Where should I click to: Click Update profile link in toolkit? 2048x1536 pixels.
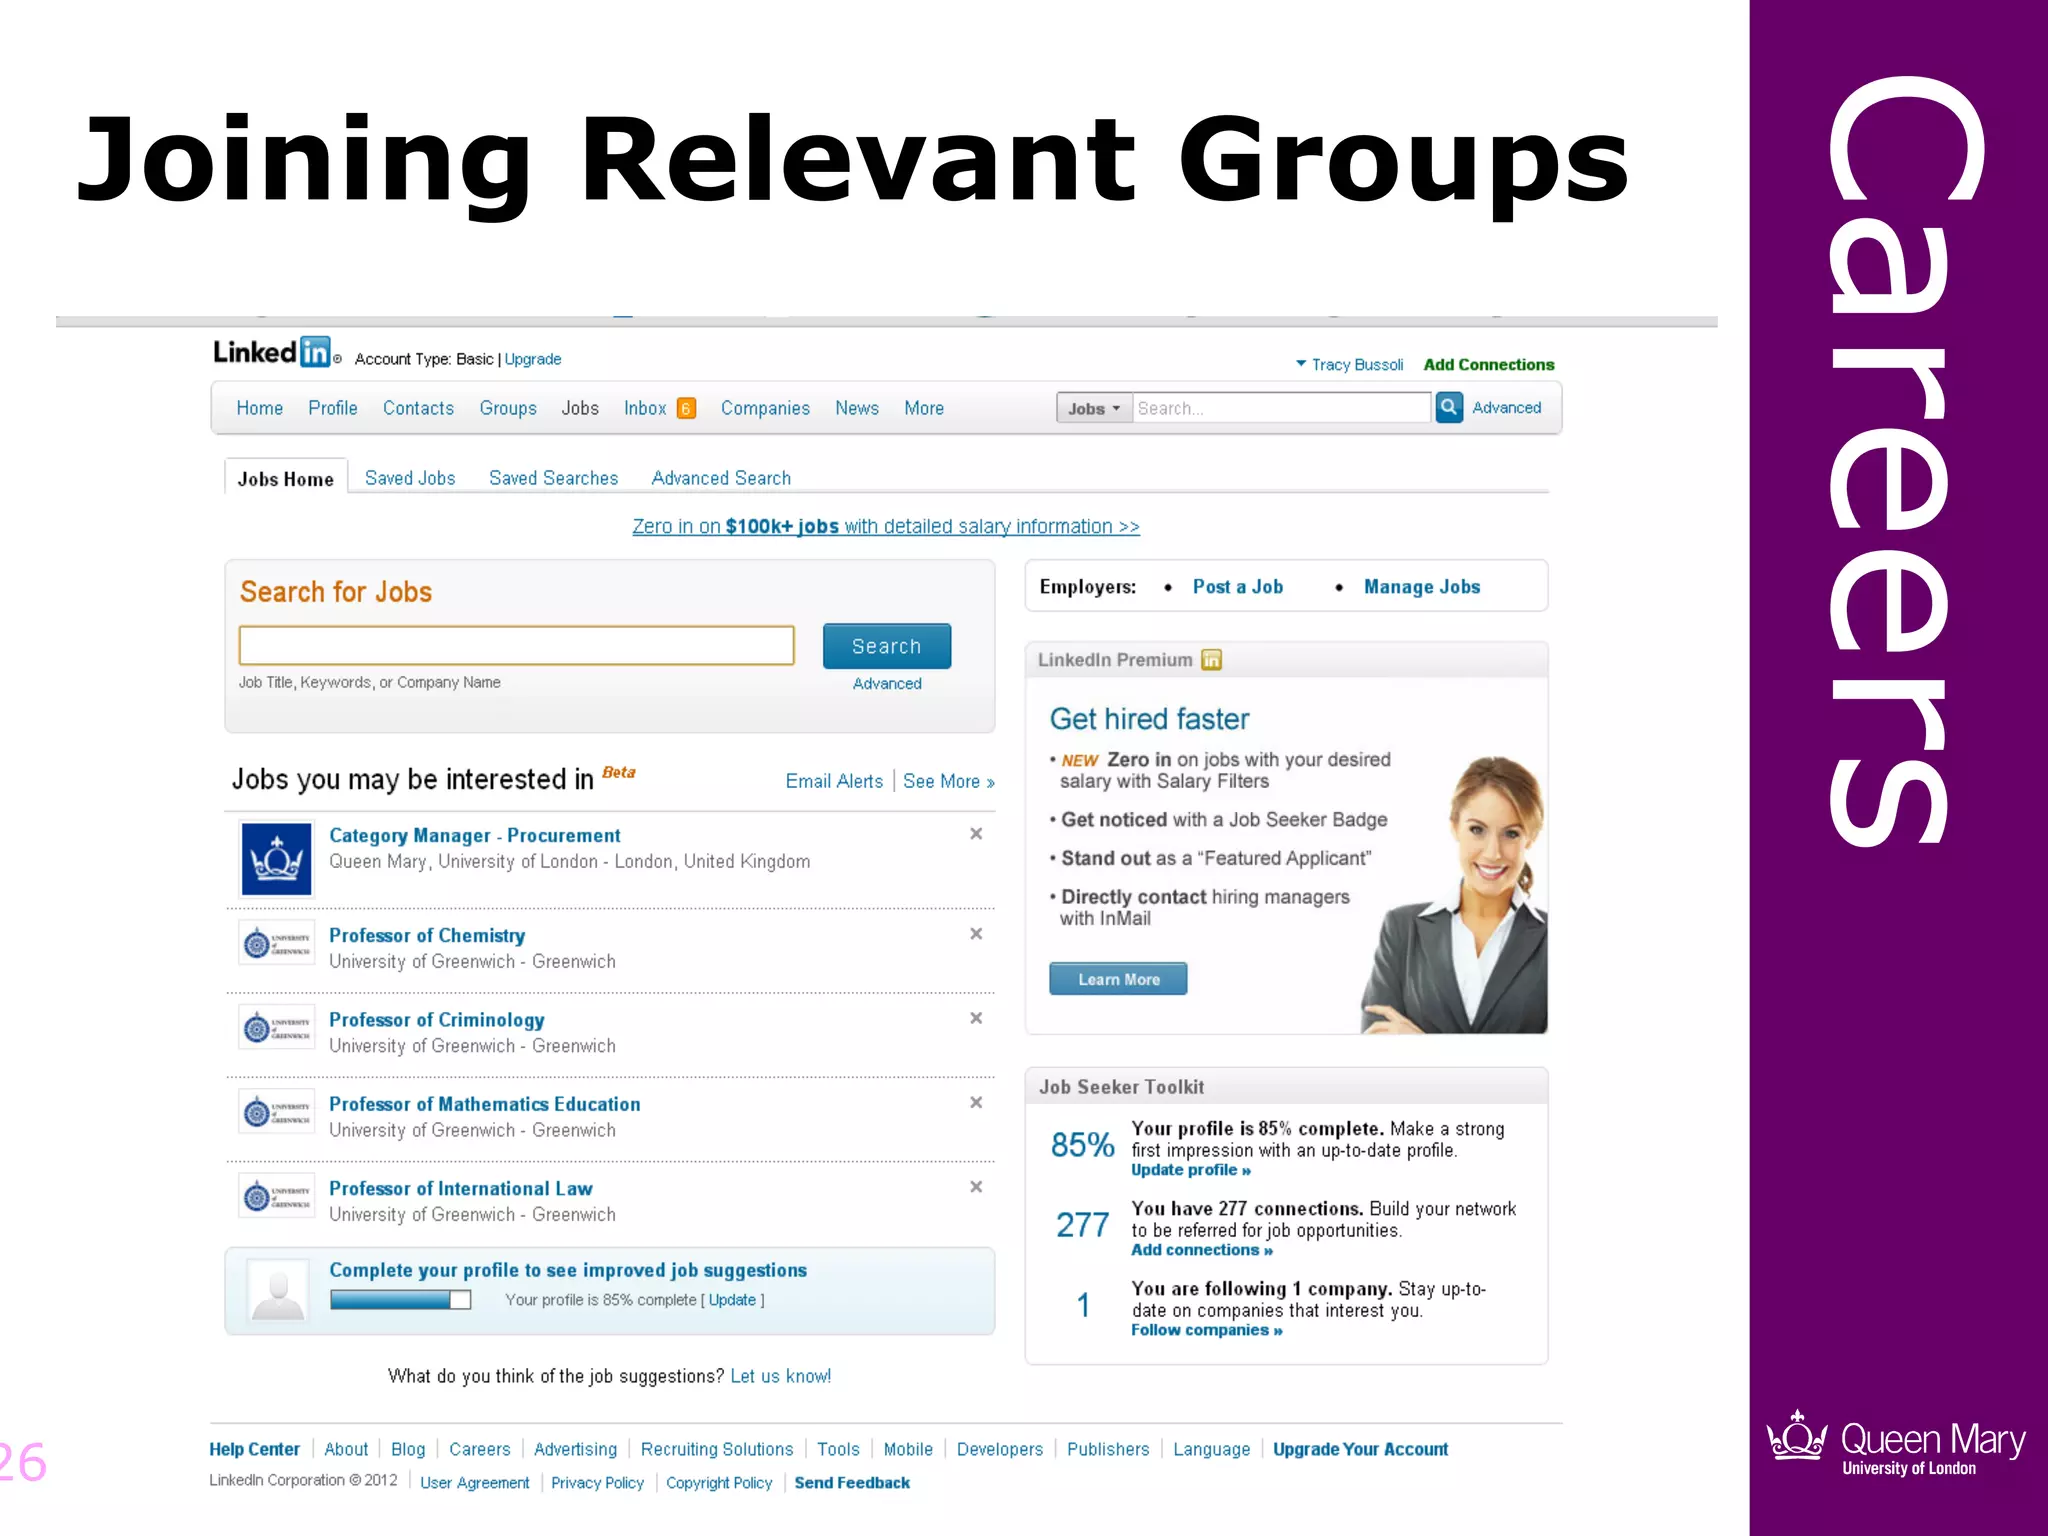(x=1191, y=1170)
